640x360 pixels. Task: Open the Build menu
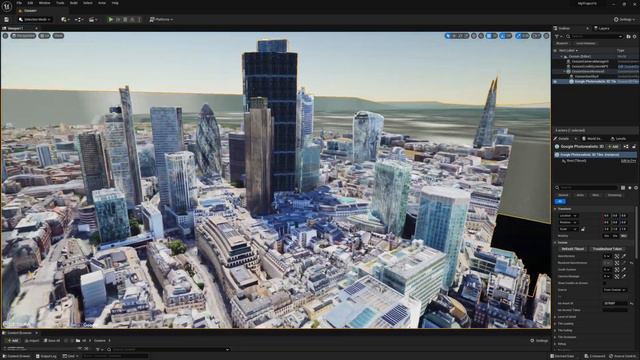(74, 3)
